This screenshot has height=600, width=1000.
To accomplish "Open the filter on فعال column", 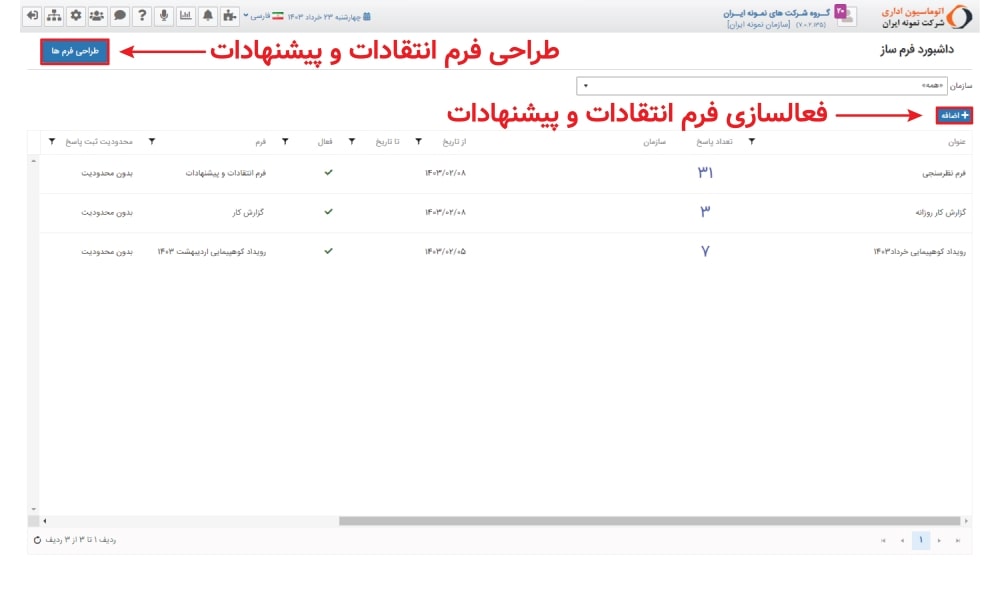I will point(350,142).
